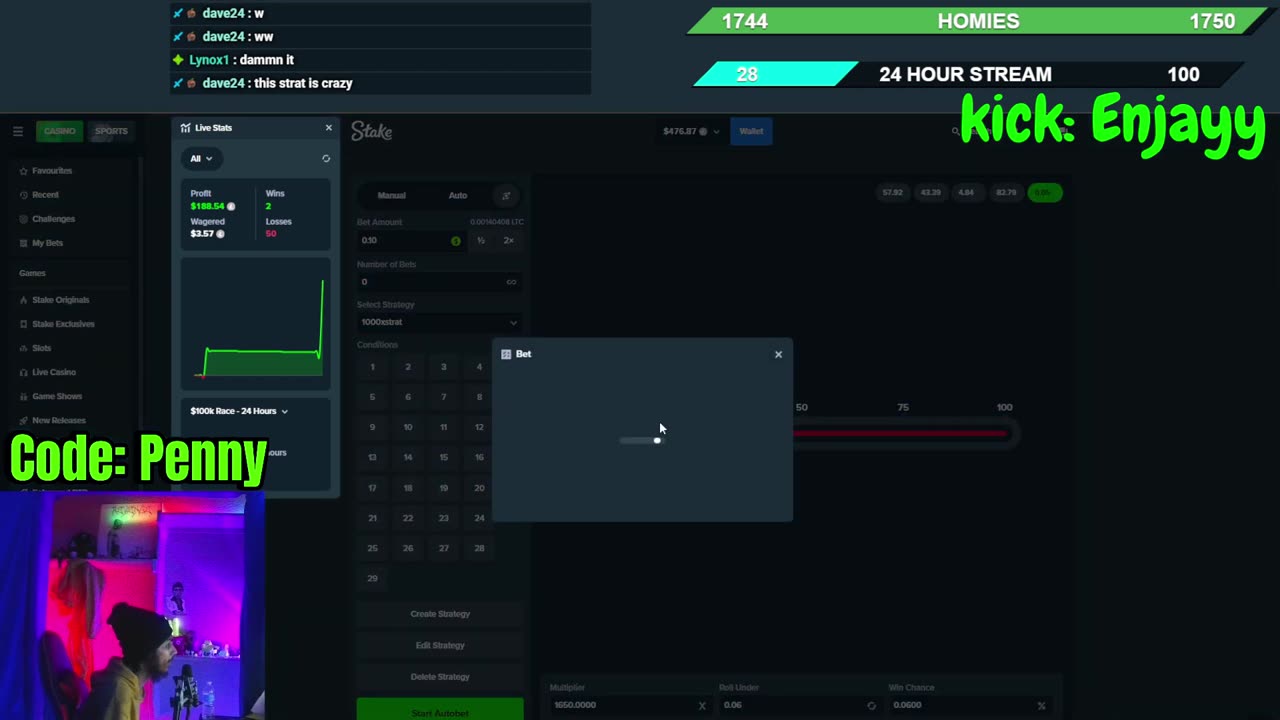Click the Wagered value $3.57
The height and width of the screenshot is (720, 1280).
(x=202, y=234)
